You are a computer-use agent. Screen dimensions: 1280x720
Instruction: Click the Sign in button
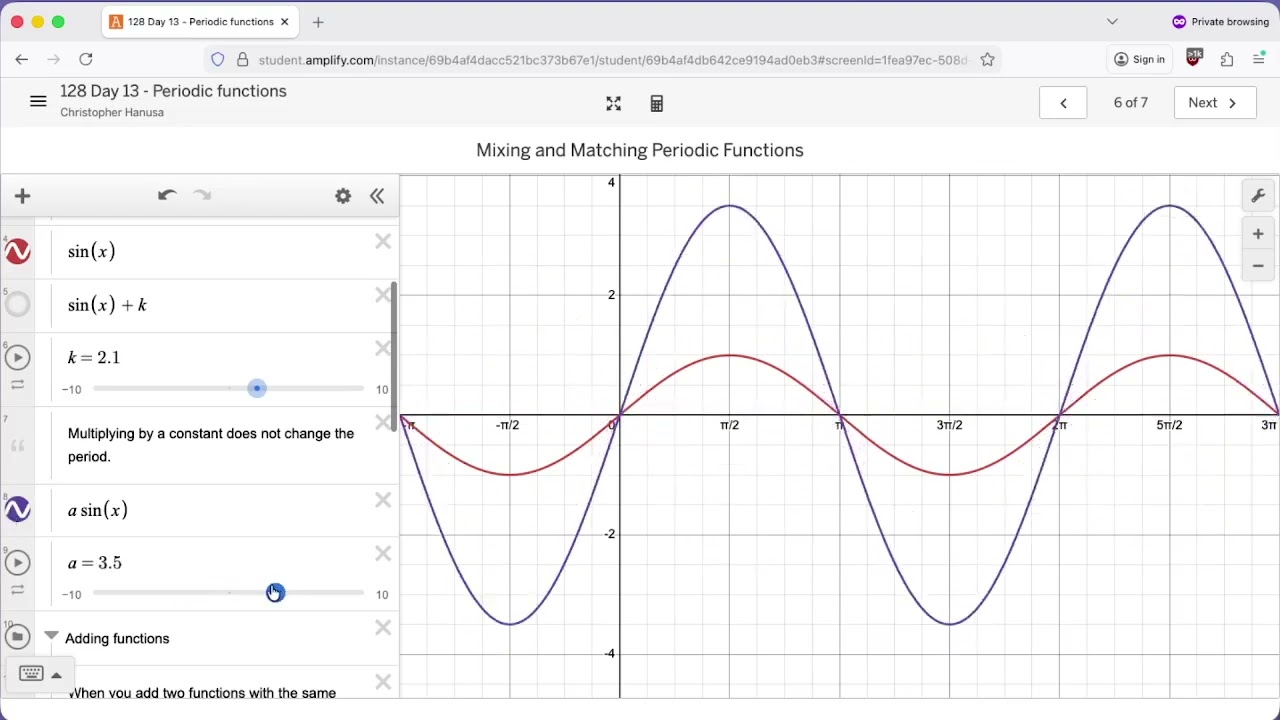(1139, 59)
